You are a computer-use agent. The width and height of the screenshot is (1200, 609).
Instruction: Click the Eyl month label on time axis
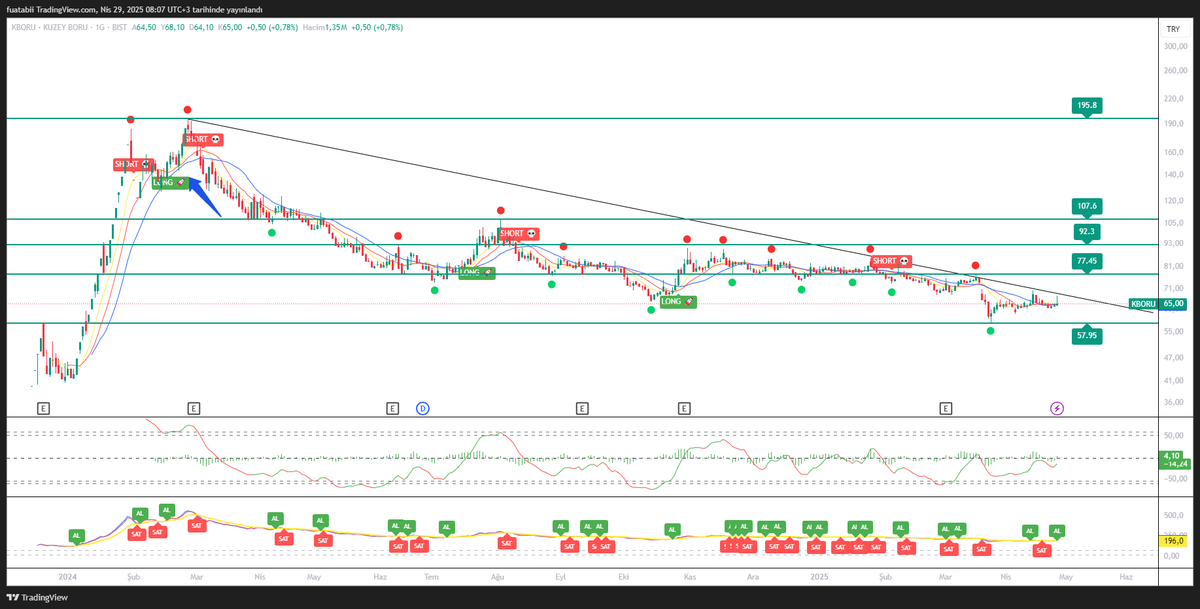(x=561, y=577)
